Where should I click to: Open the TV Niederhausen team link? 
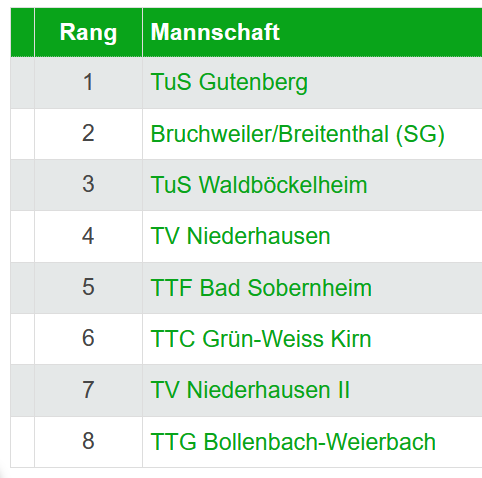pos(240,236)
